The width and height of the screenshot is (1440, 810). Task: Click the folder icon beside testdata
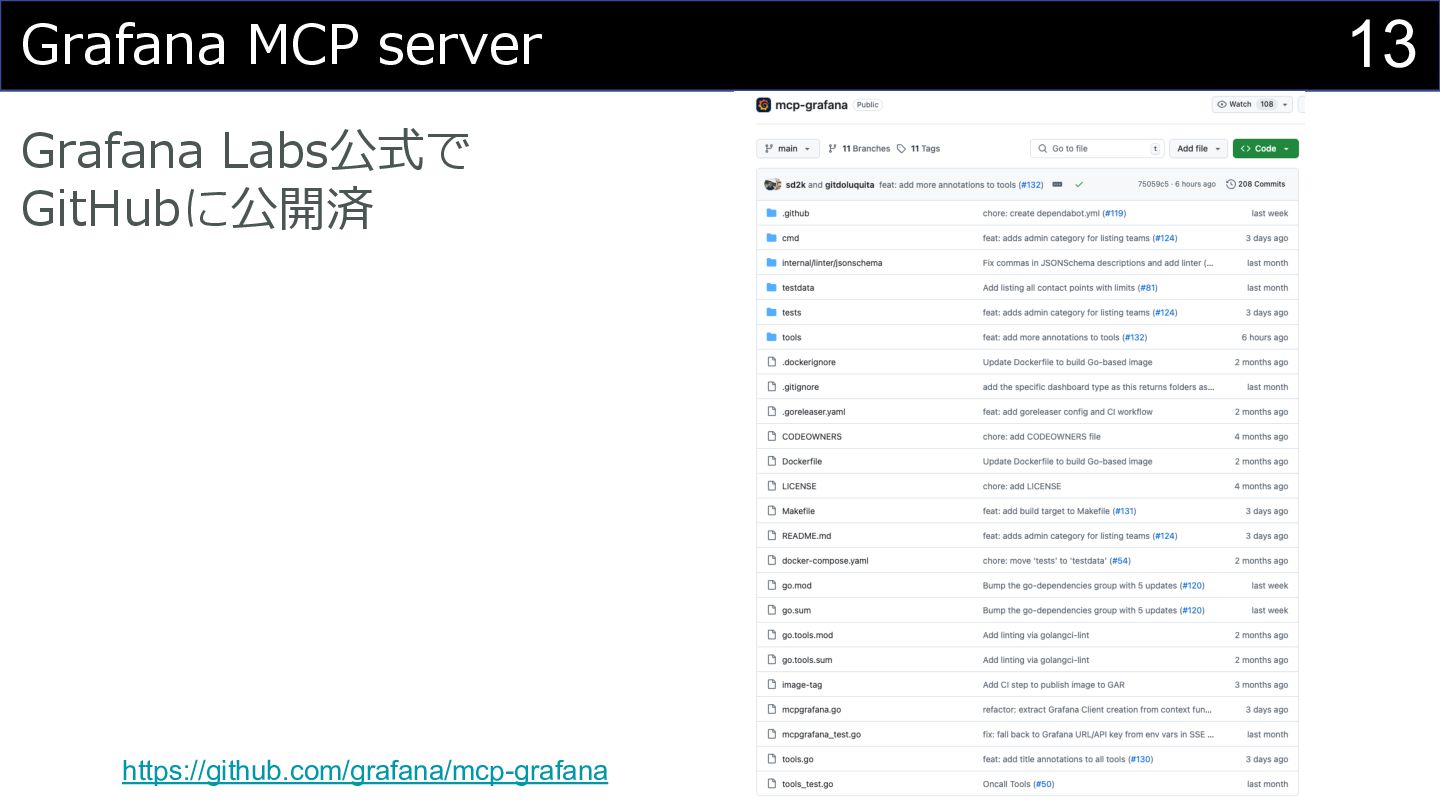771,287
